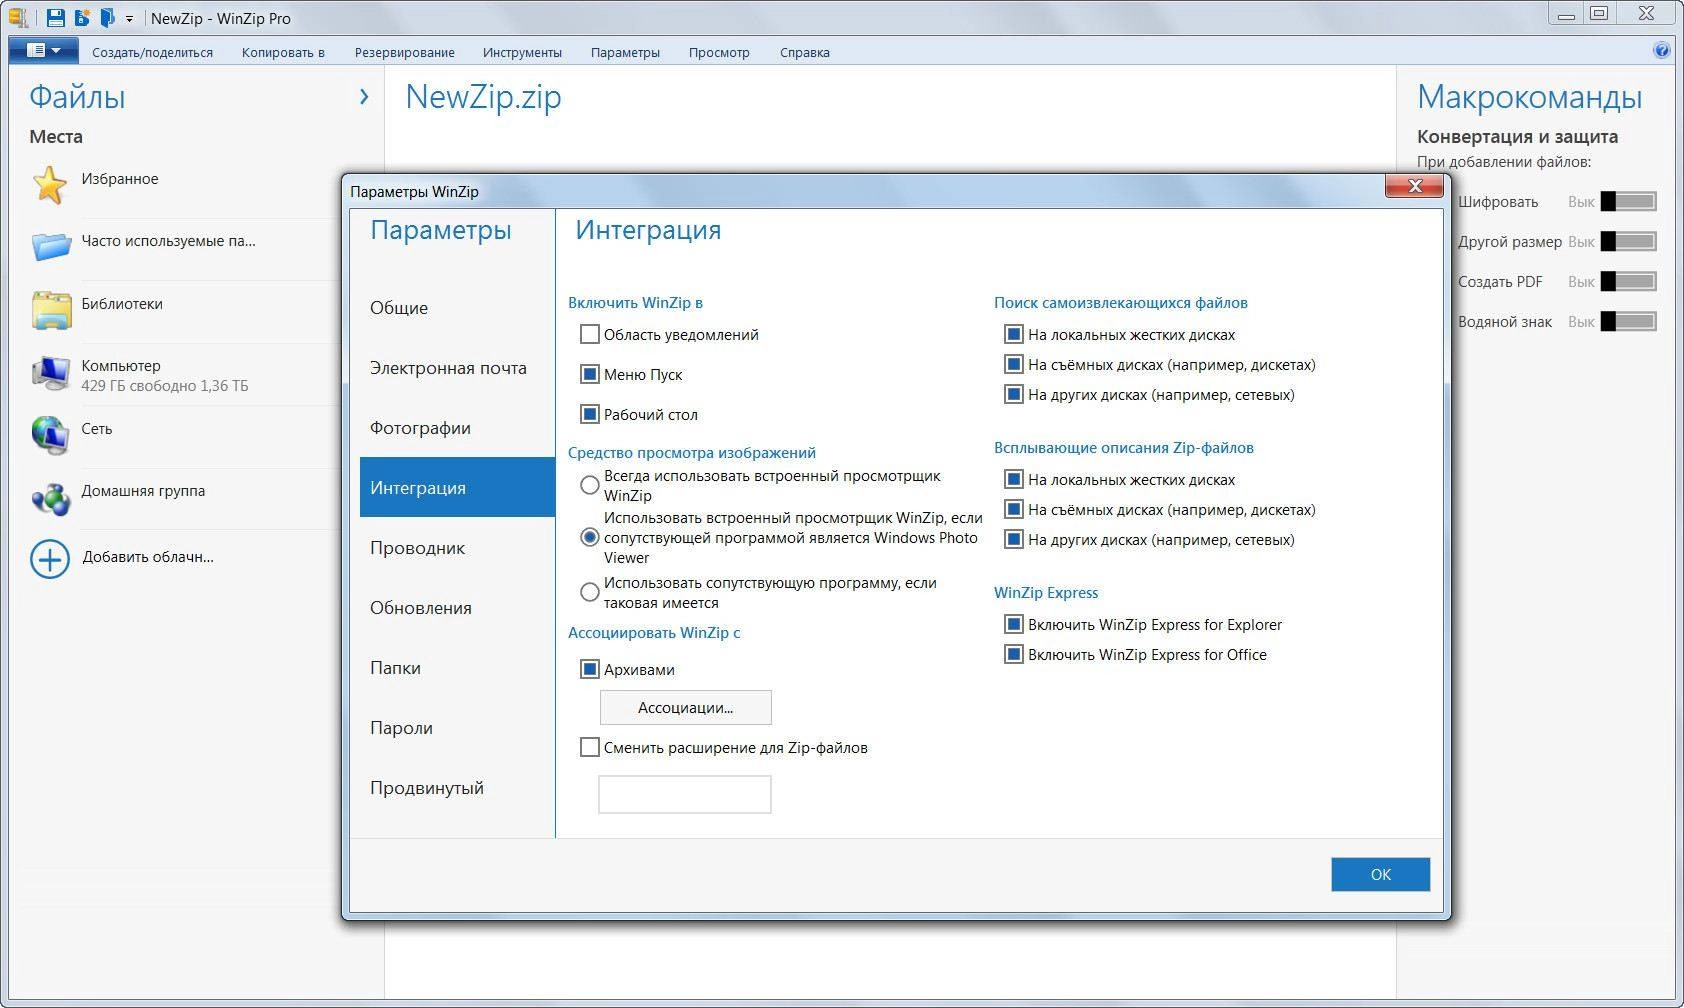Click the Zip extension text field

pyautogui.click(x=685, y=794)
